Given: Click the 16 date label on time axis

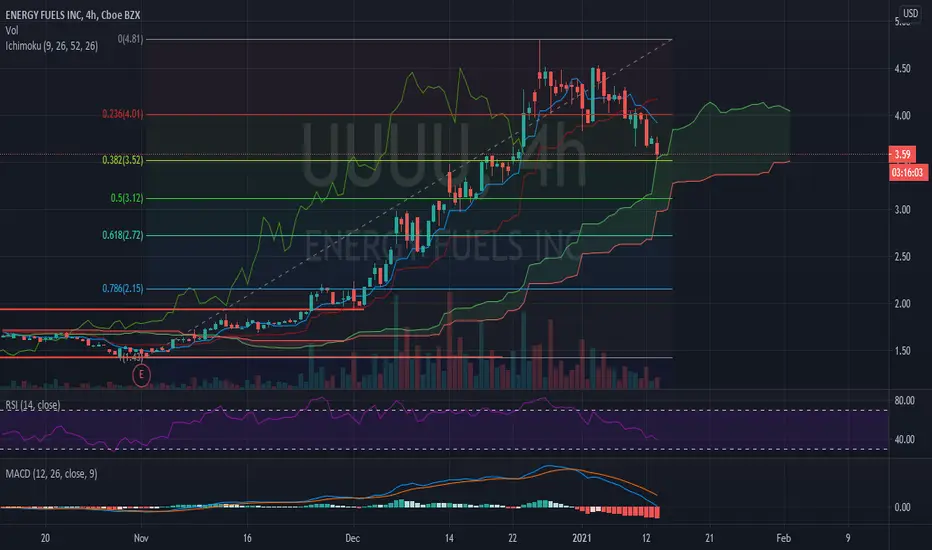Looking at the screenshot, I should tap(247, 538).
